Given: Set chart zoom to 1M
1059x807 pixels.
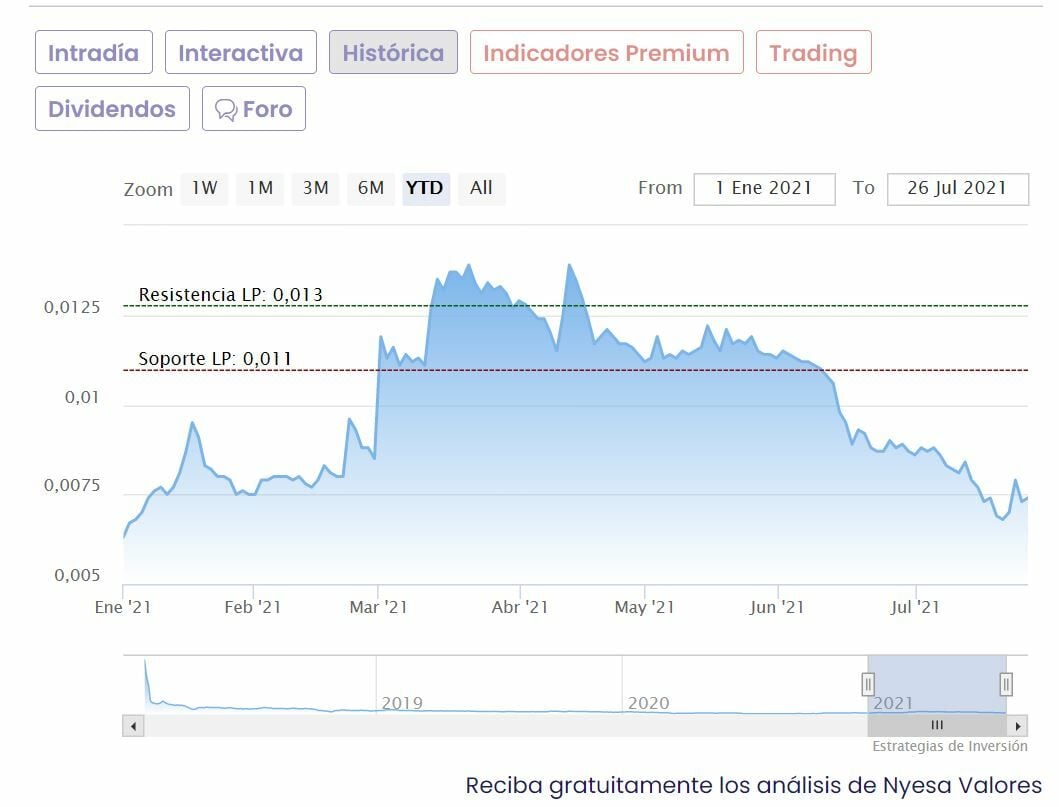Looking at the screenshot, I should (x=260, y=188).
